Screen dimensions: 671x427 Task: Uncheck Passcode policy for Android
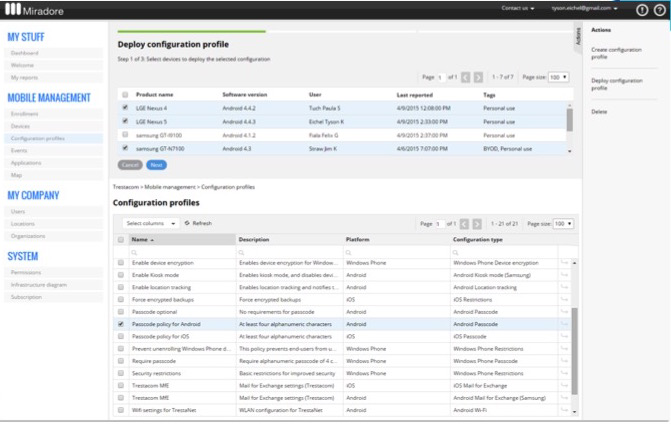click(x=121, y=324)
